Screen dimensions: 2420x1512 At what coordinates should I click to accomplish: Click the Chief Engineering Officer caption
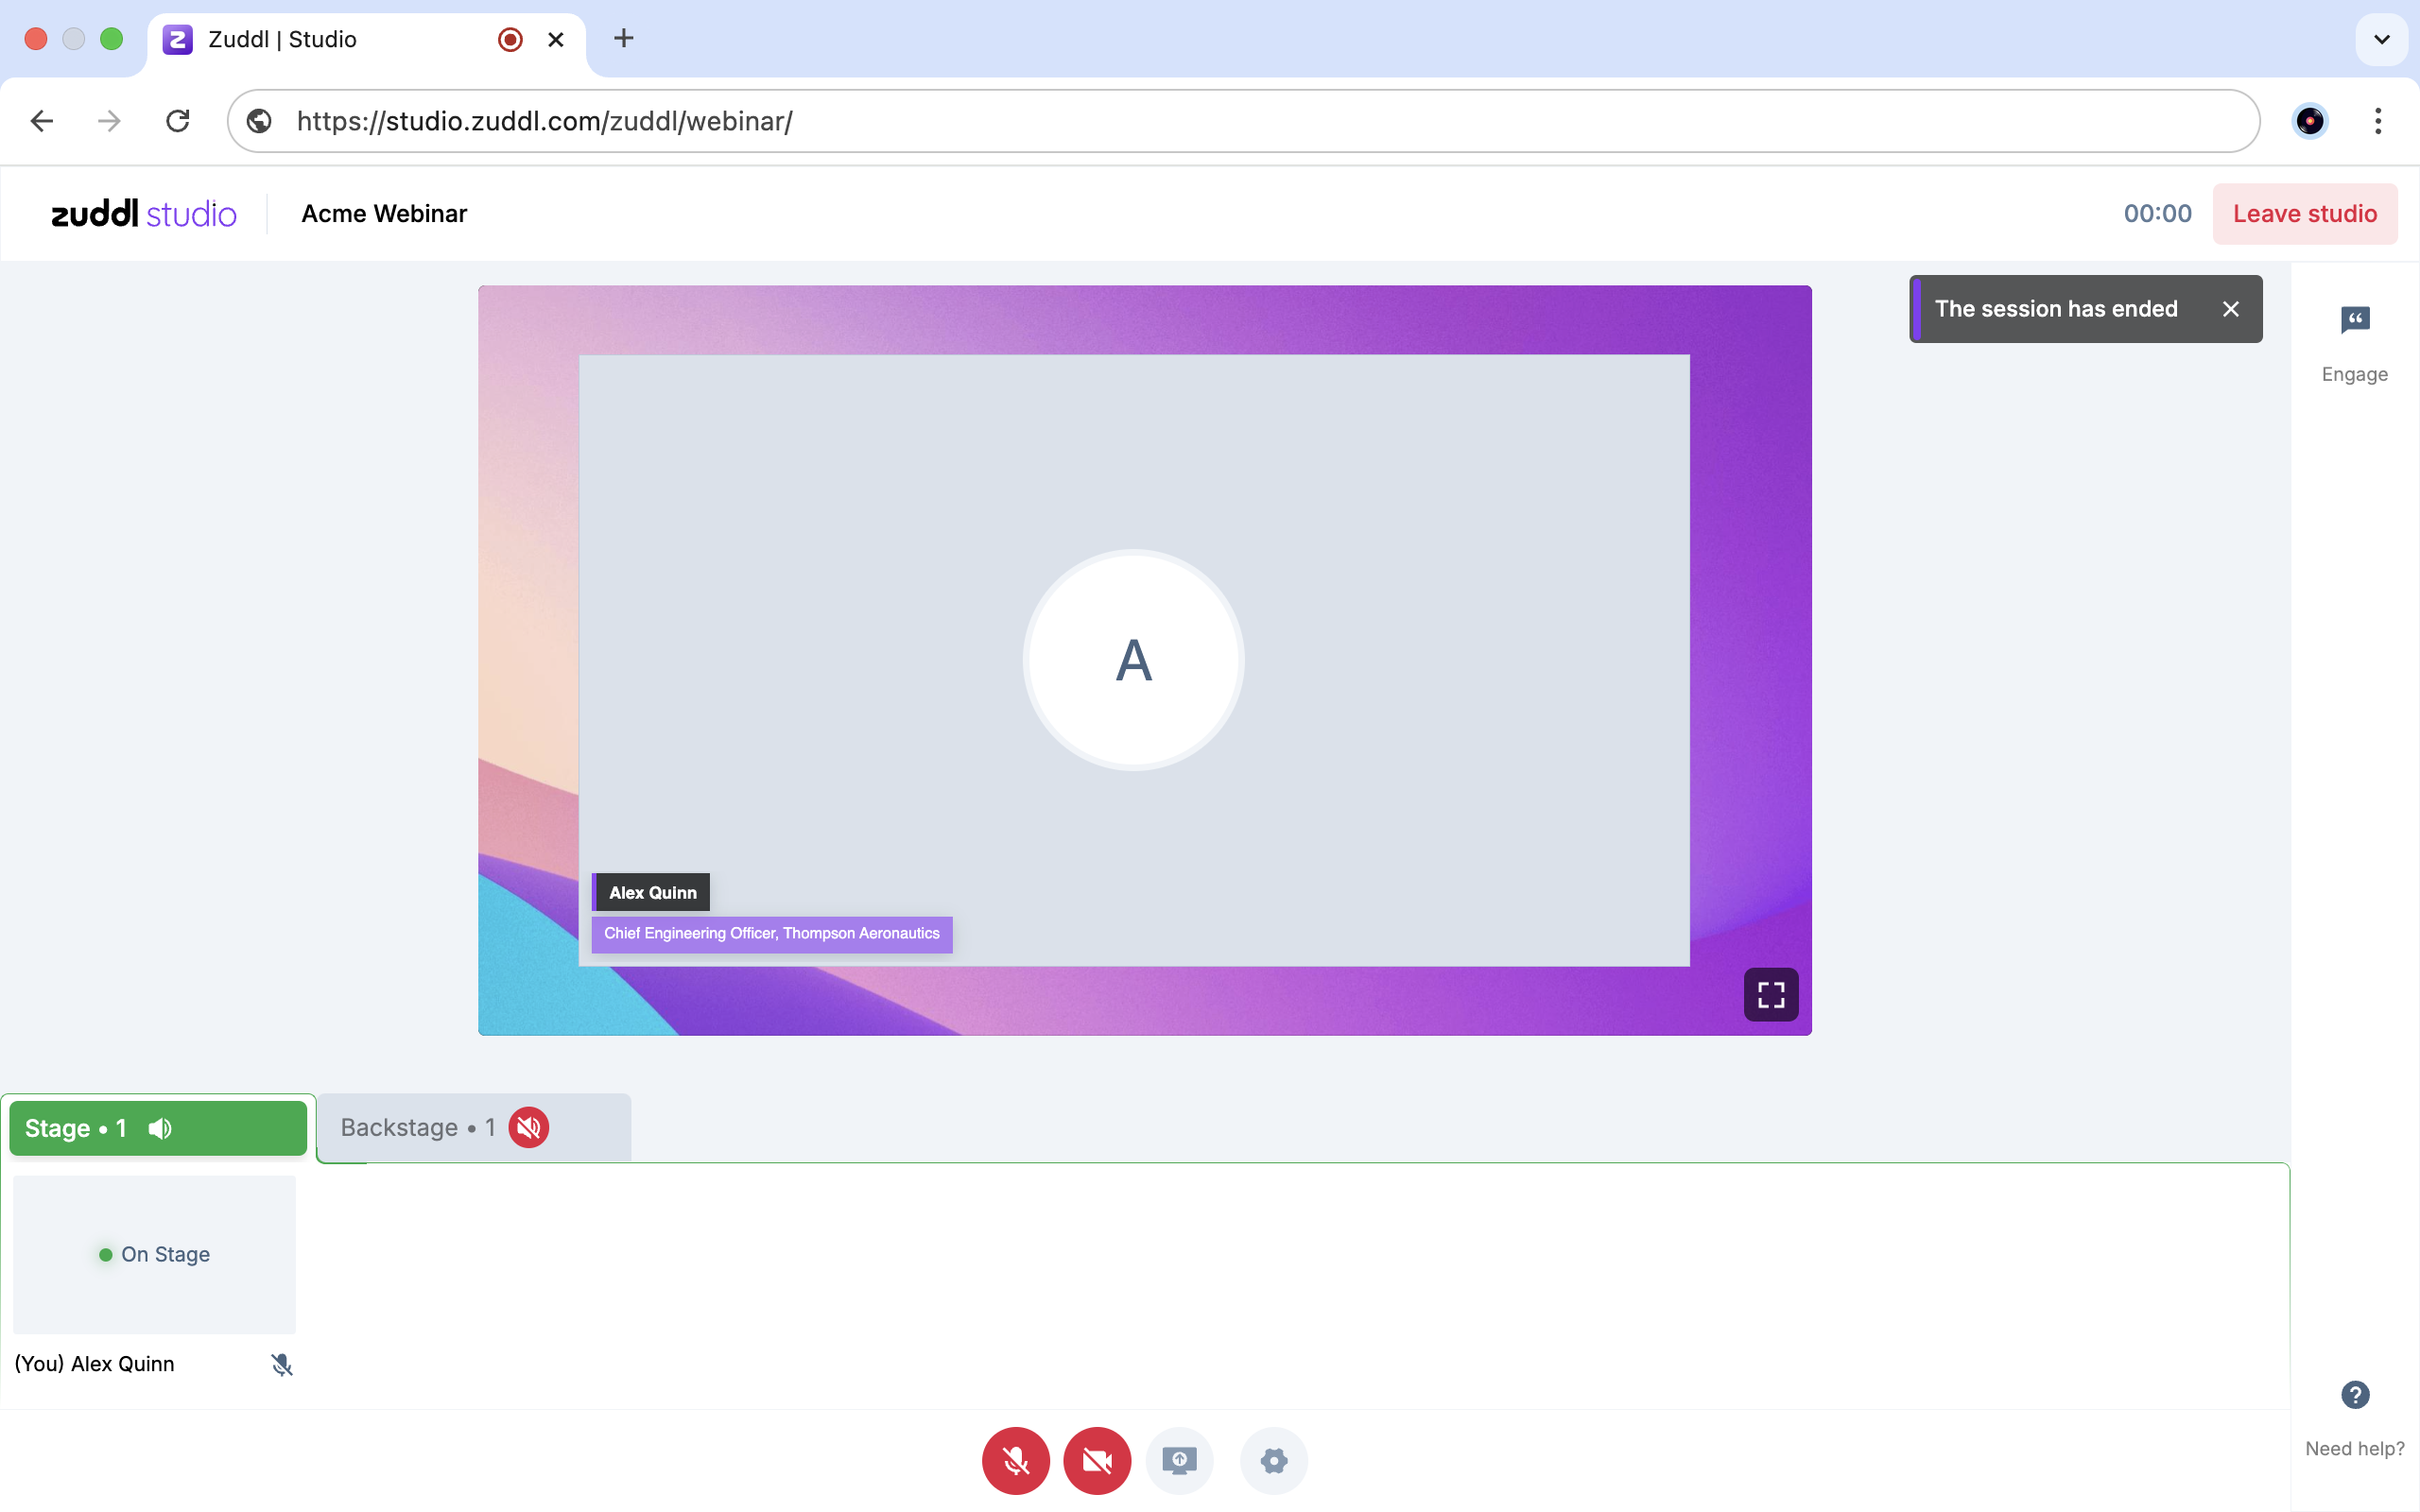(x=772, y=934)
